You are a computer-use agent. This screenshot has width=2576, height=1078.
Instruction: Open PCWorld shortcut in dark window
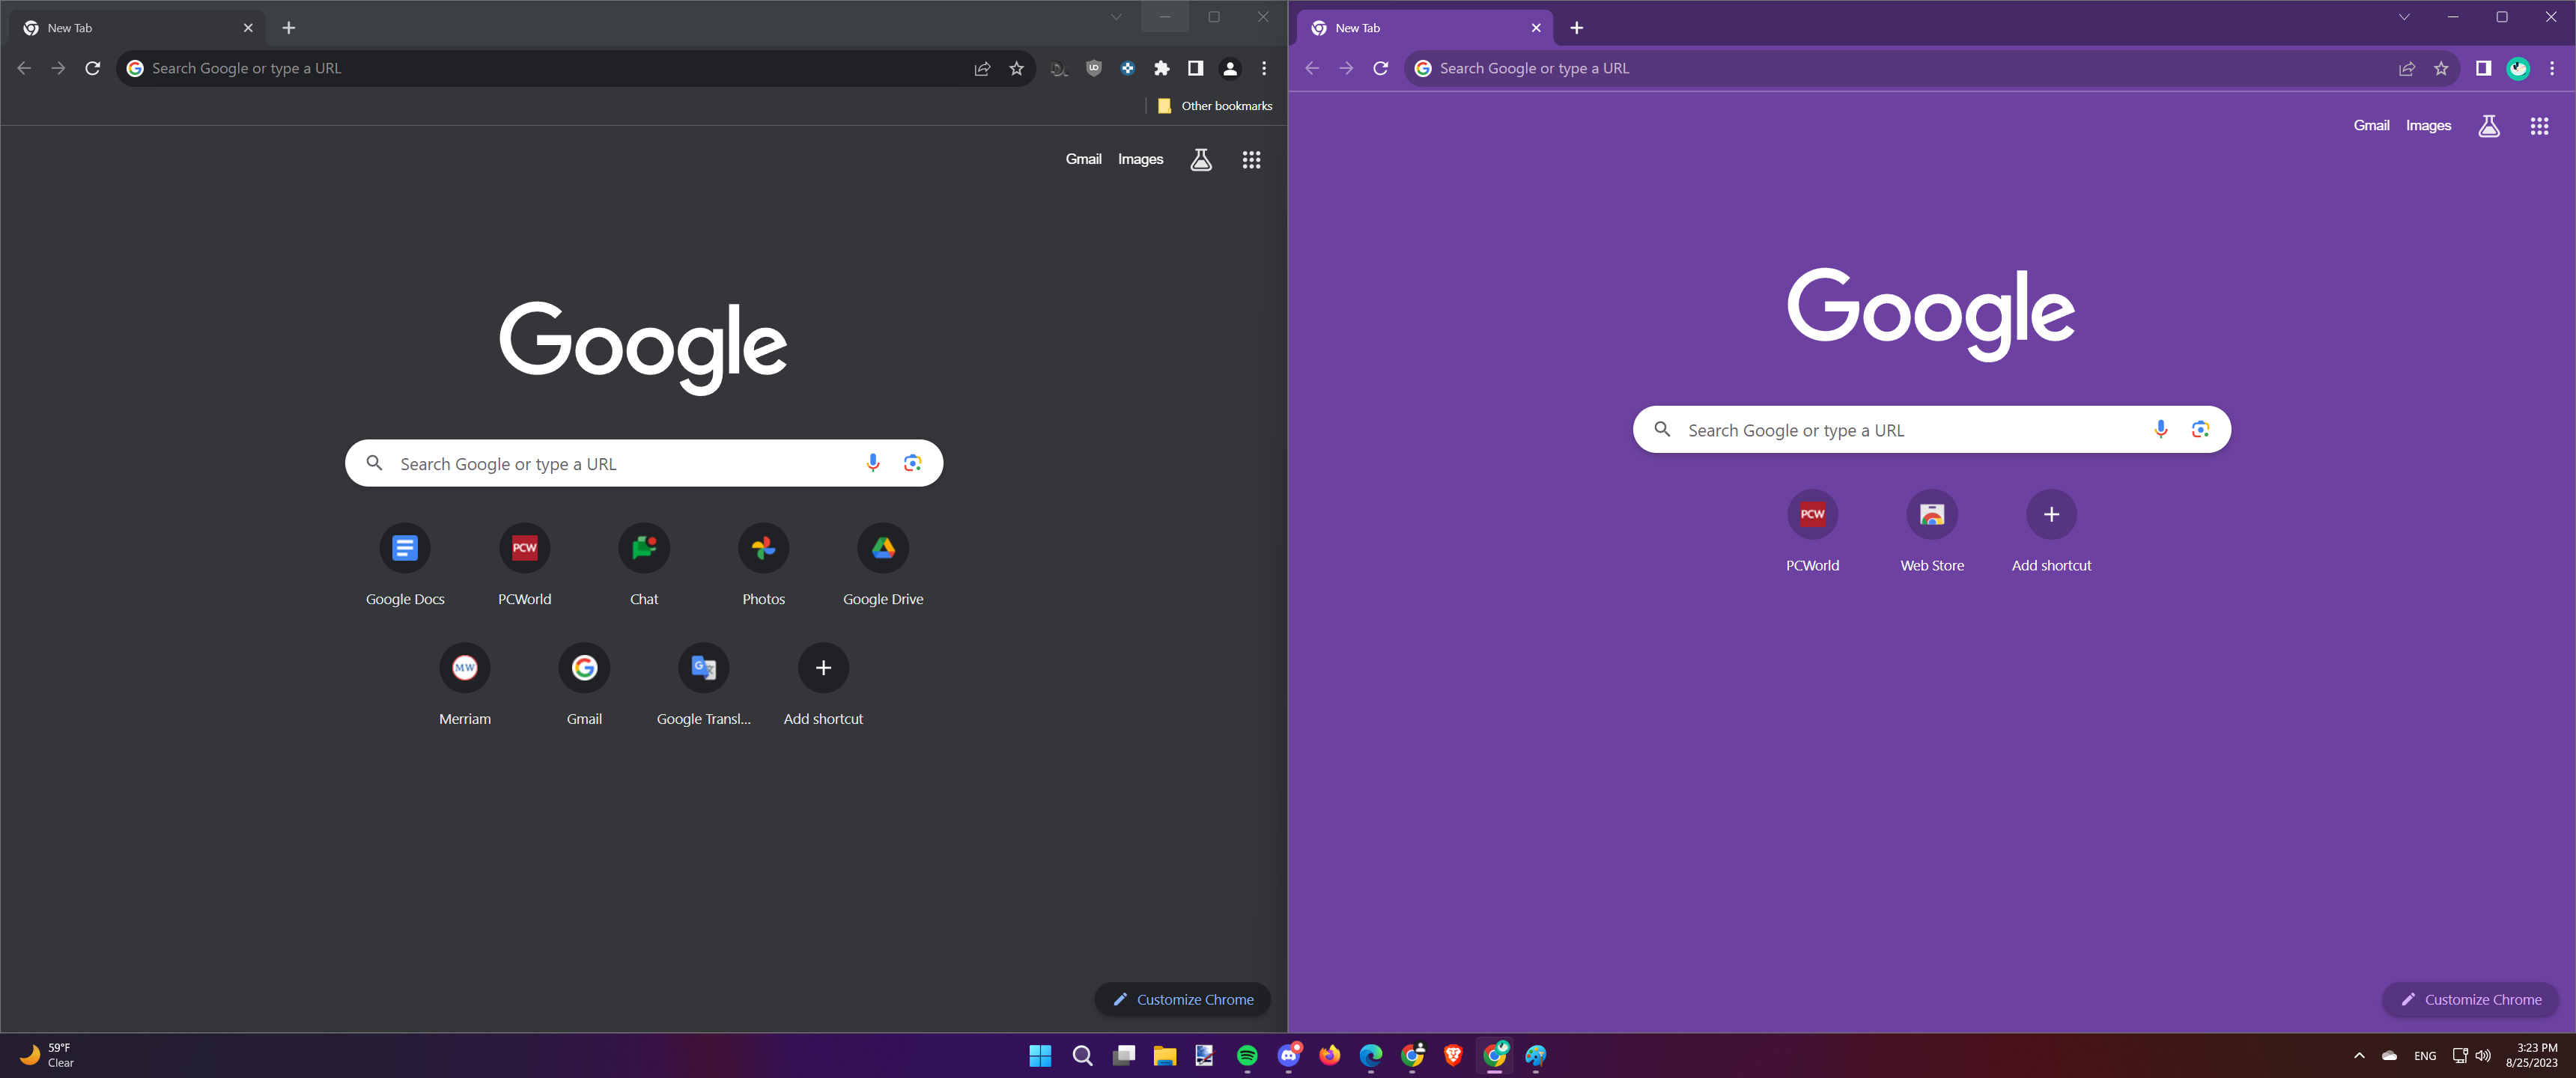click(525, 565)
